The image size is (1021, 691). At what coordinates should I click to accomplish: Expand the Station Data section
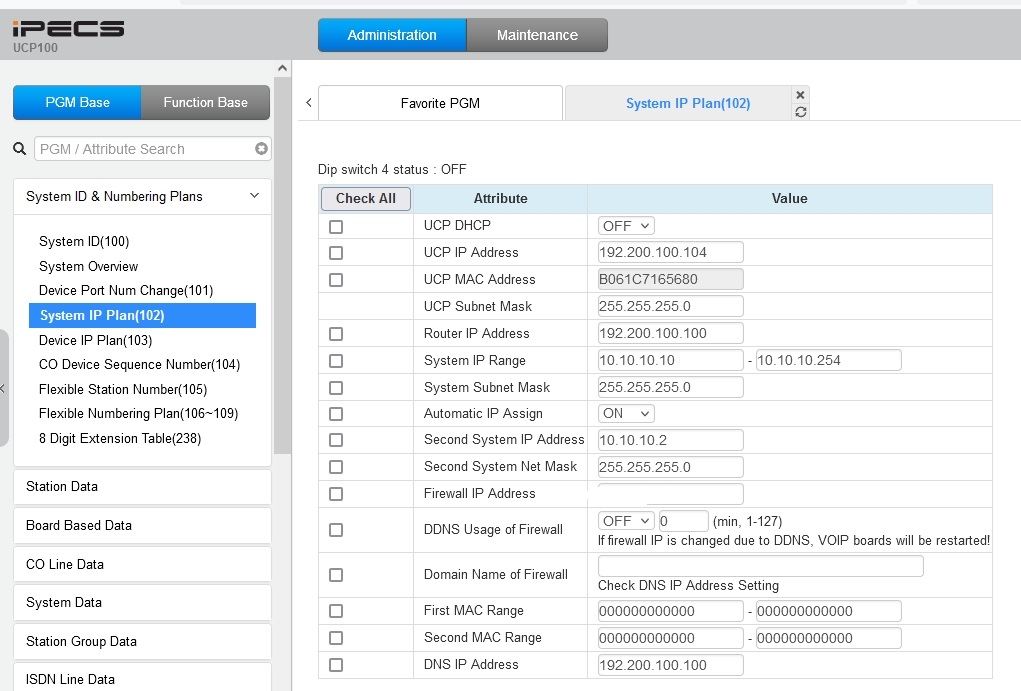coord(142,487)
